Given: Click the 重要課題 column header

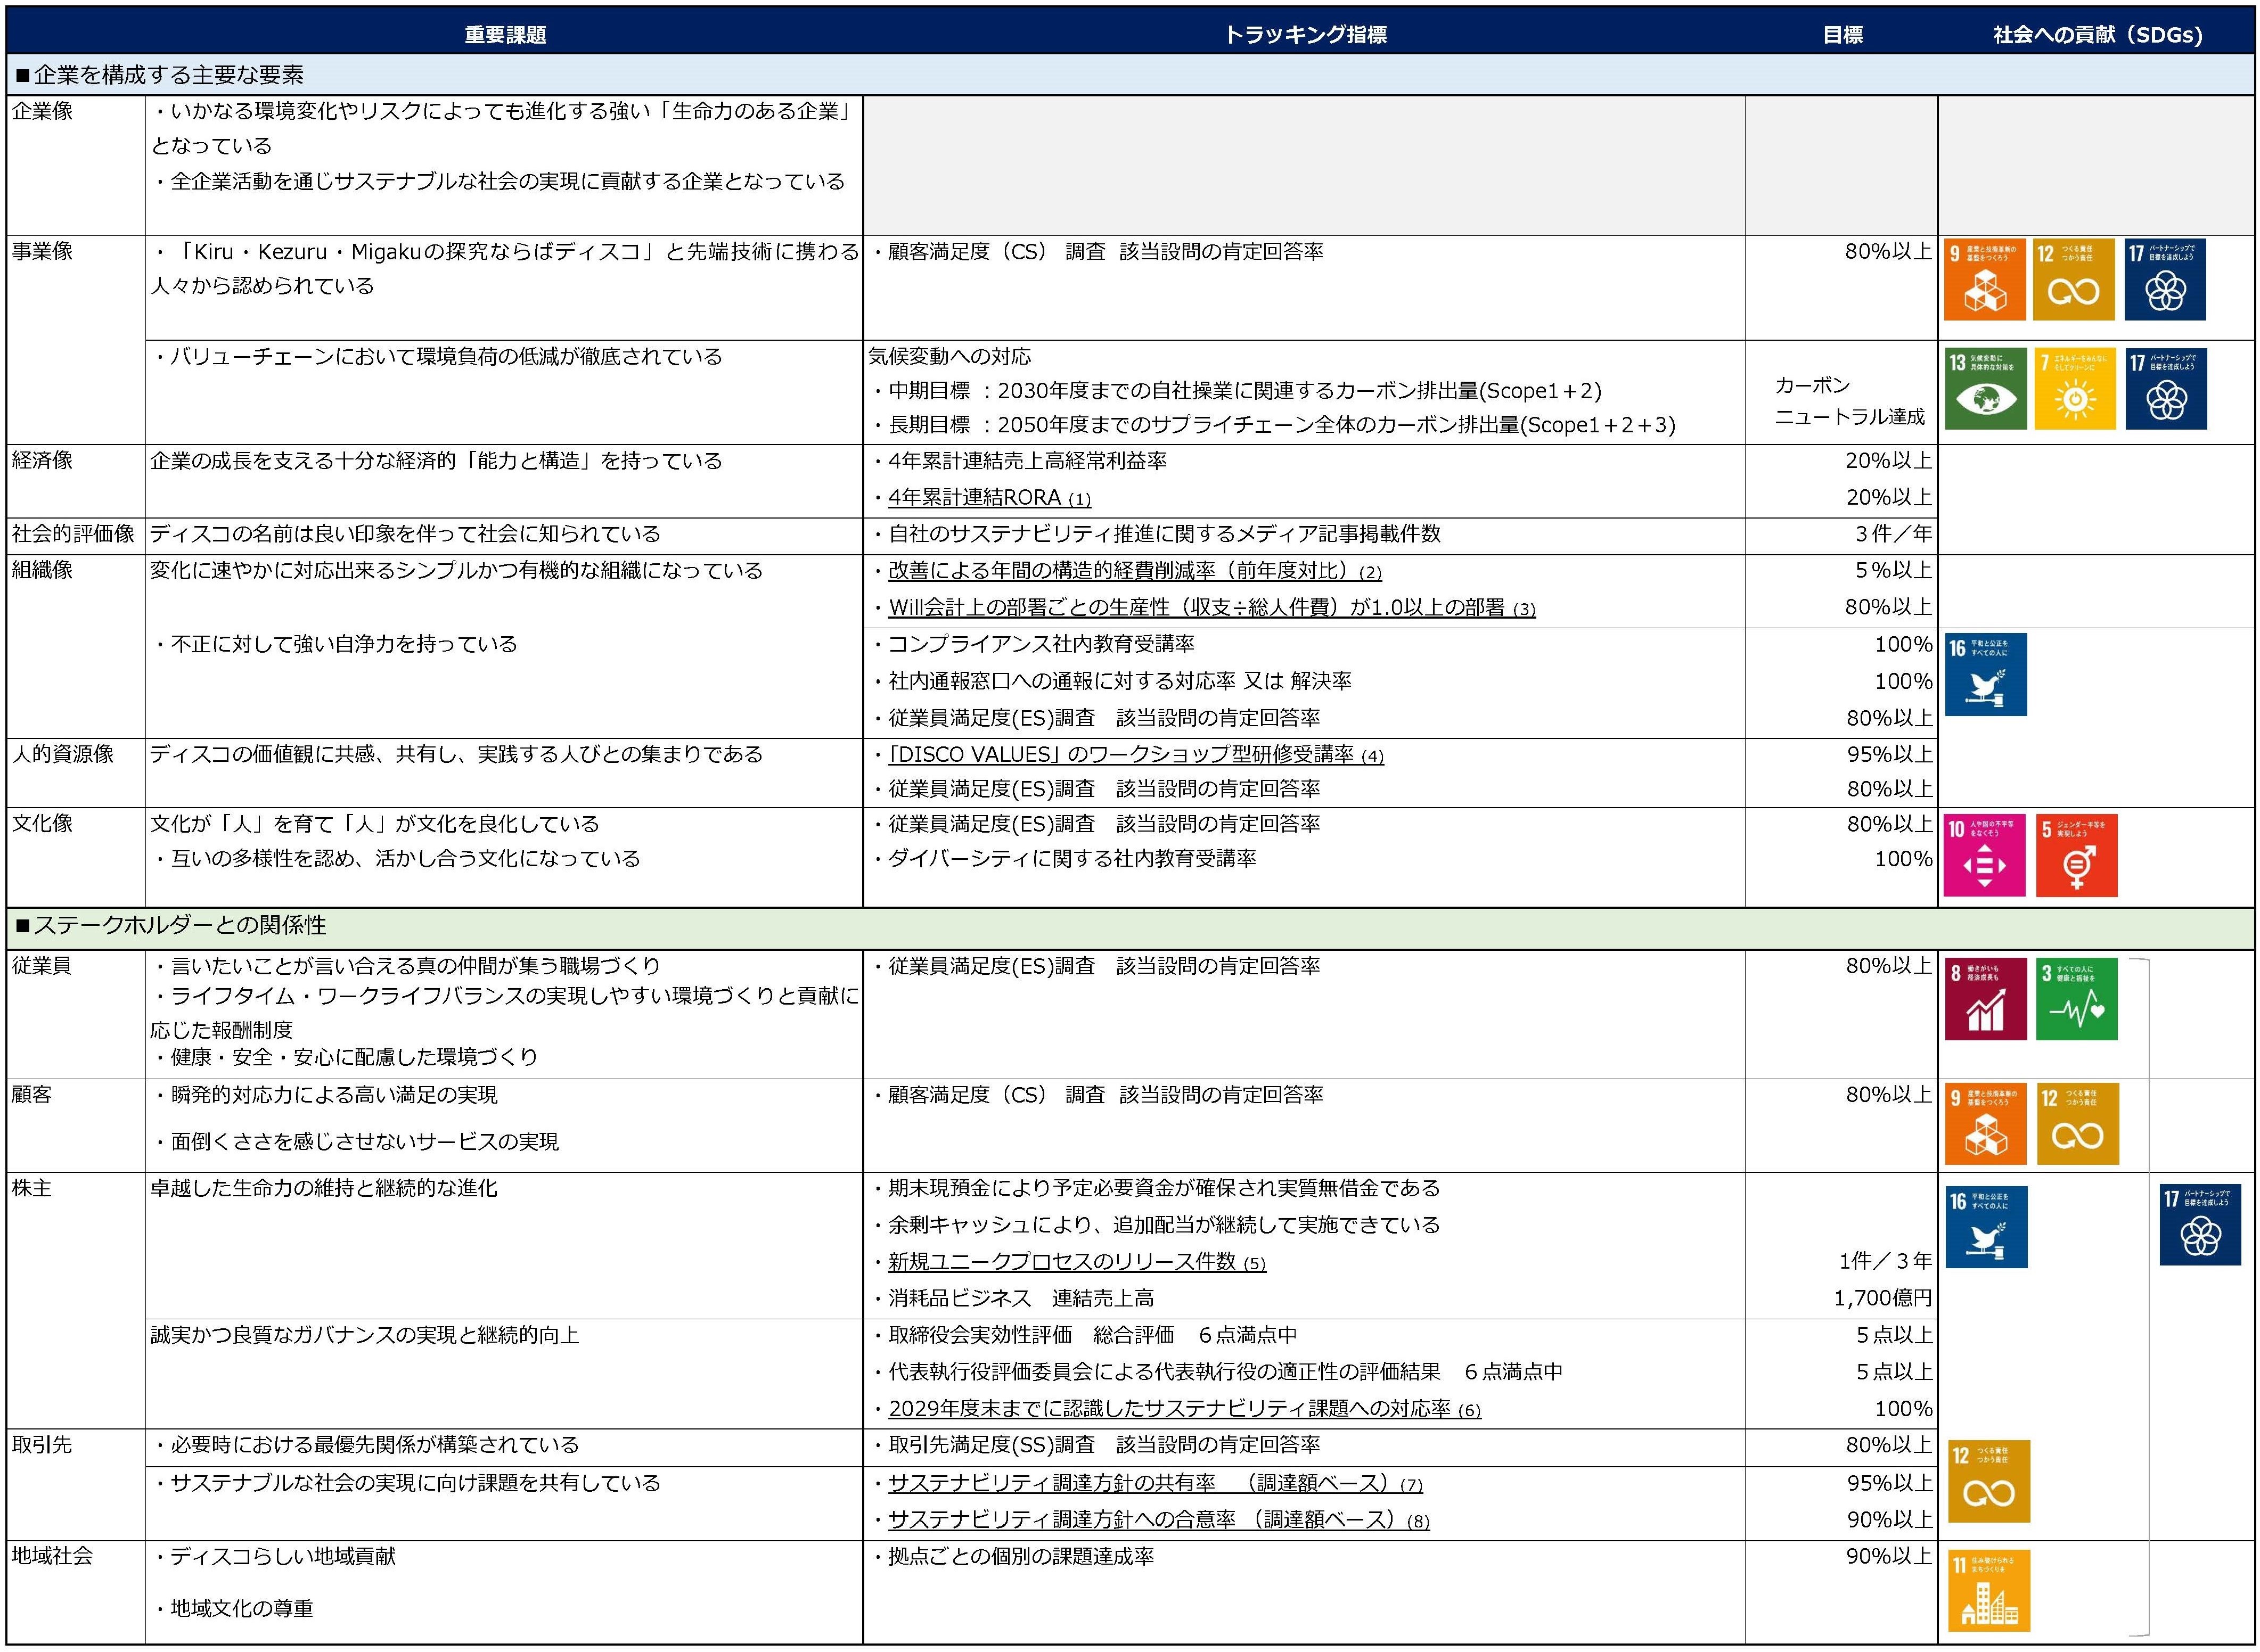Looking at the screenshot, I should coord(505,35).
